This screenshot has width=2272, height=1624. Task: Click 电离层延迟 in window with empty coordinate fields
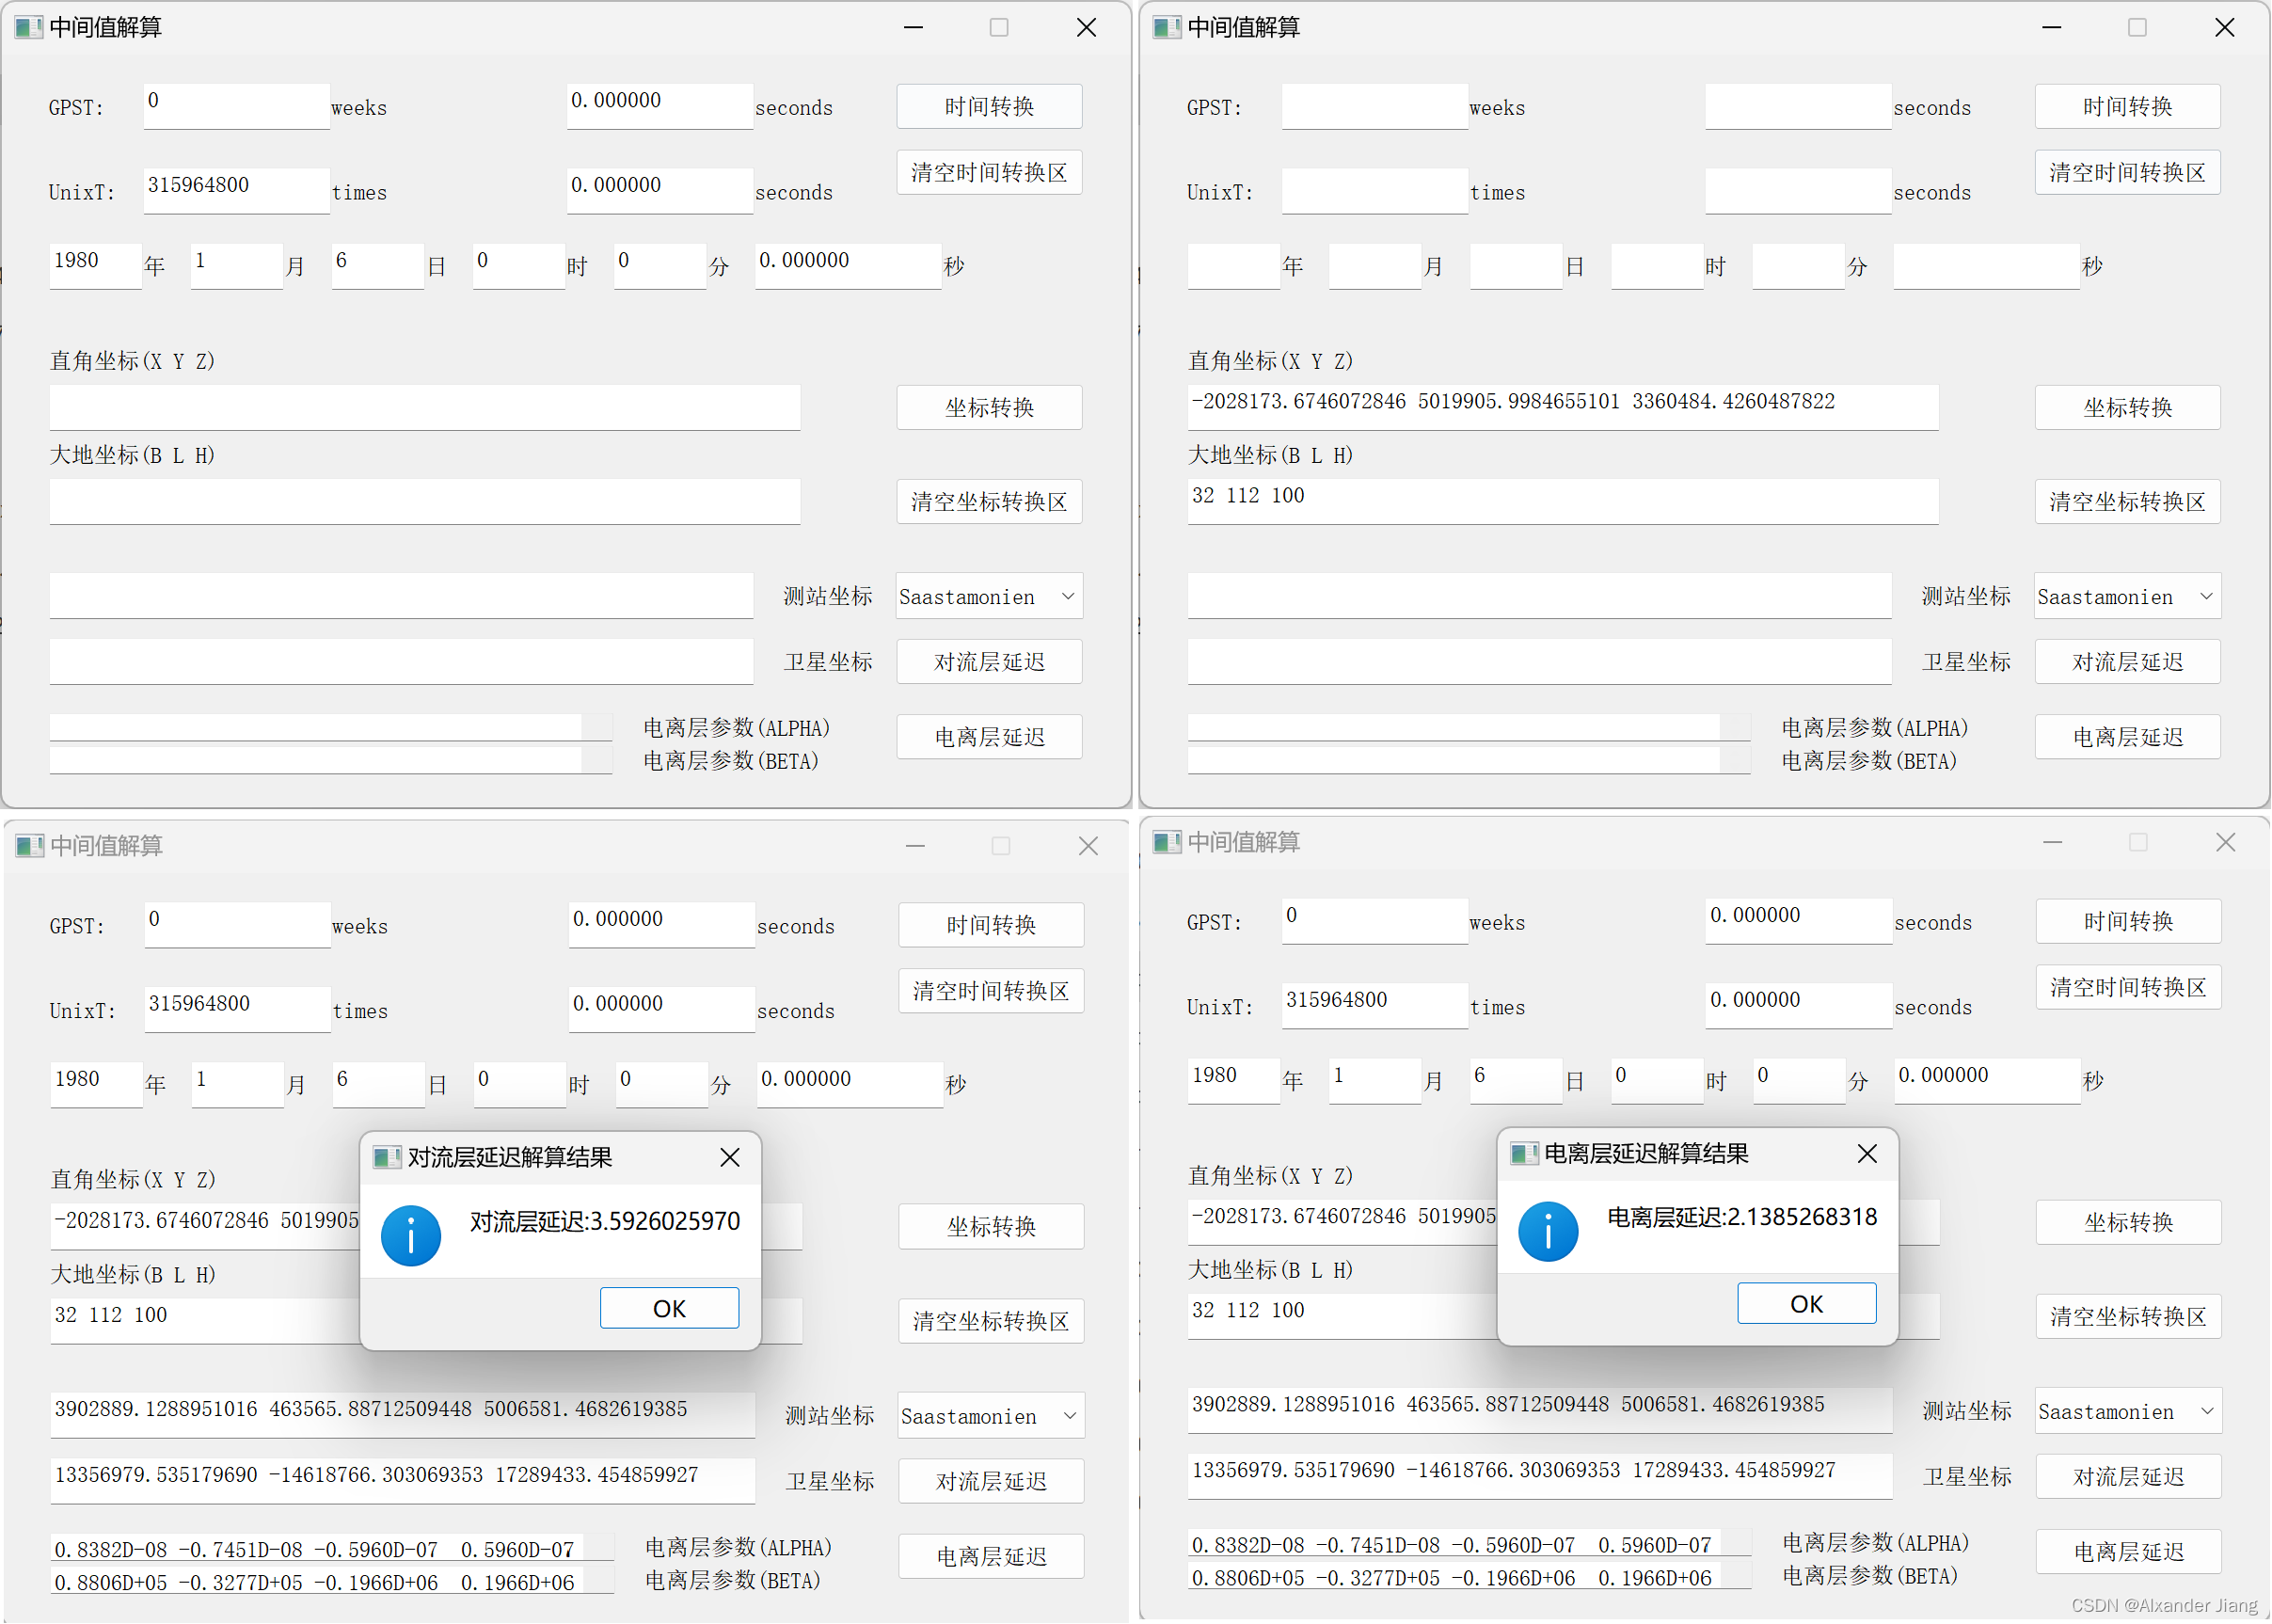click(989, 737)
